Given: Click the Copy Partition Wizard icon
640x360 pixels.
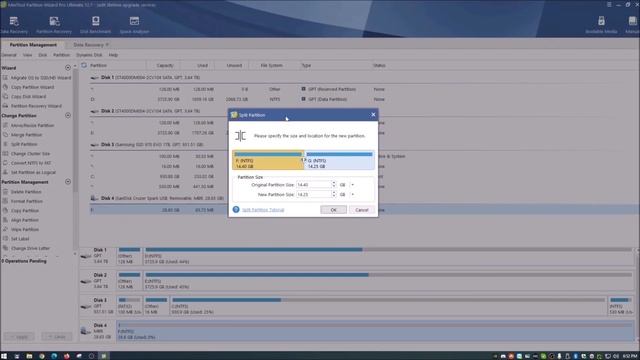Looking at the screenshot, I should pyautogui.click(x=5, y=87).
